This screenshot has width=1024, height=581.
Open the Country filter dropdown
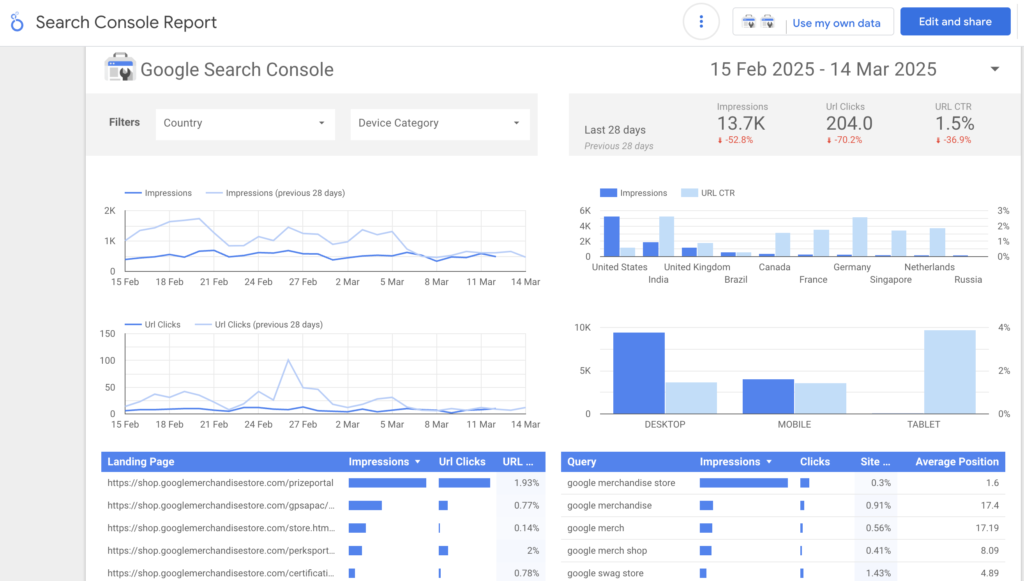[x=245, y=123]
